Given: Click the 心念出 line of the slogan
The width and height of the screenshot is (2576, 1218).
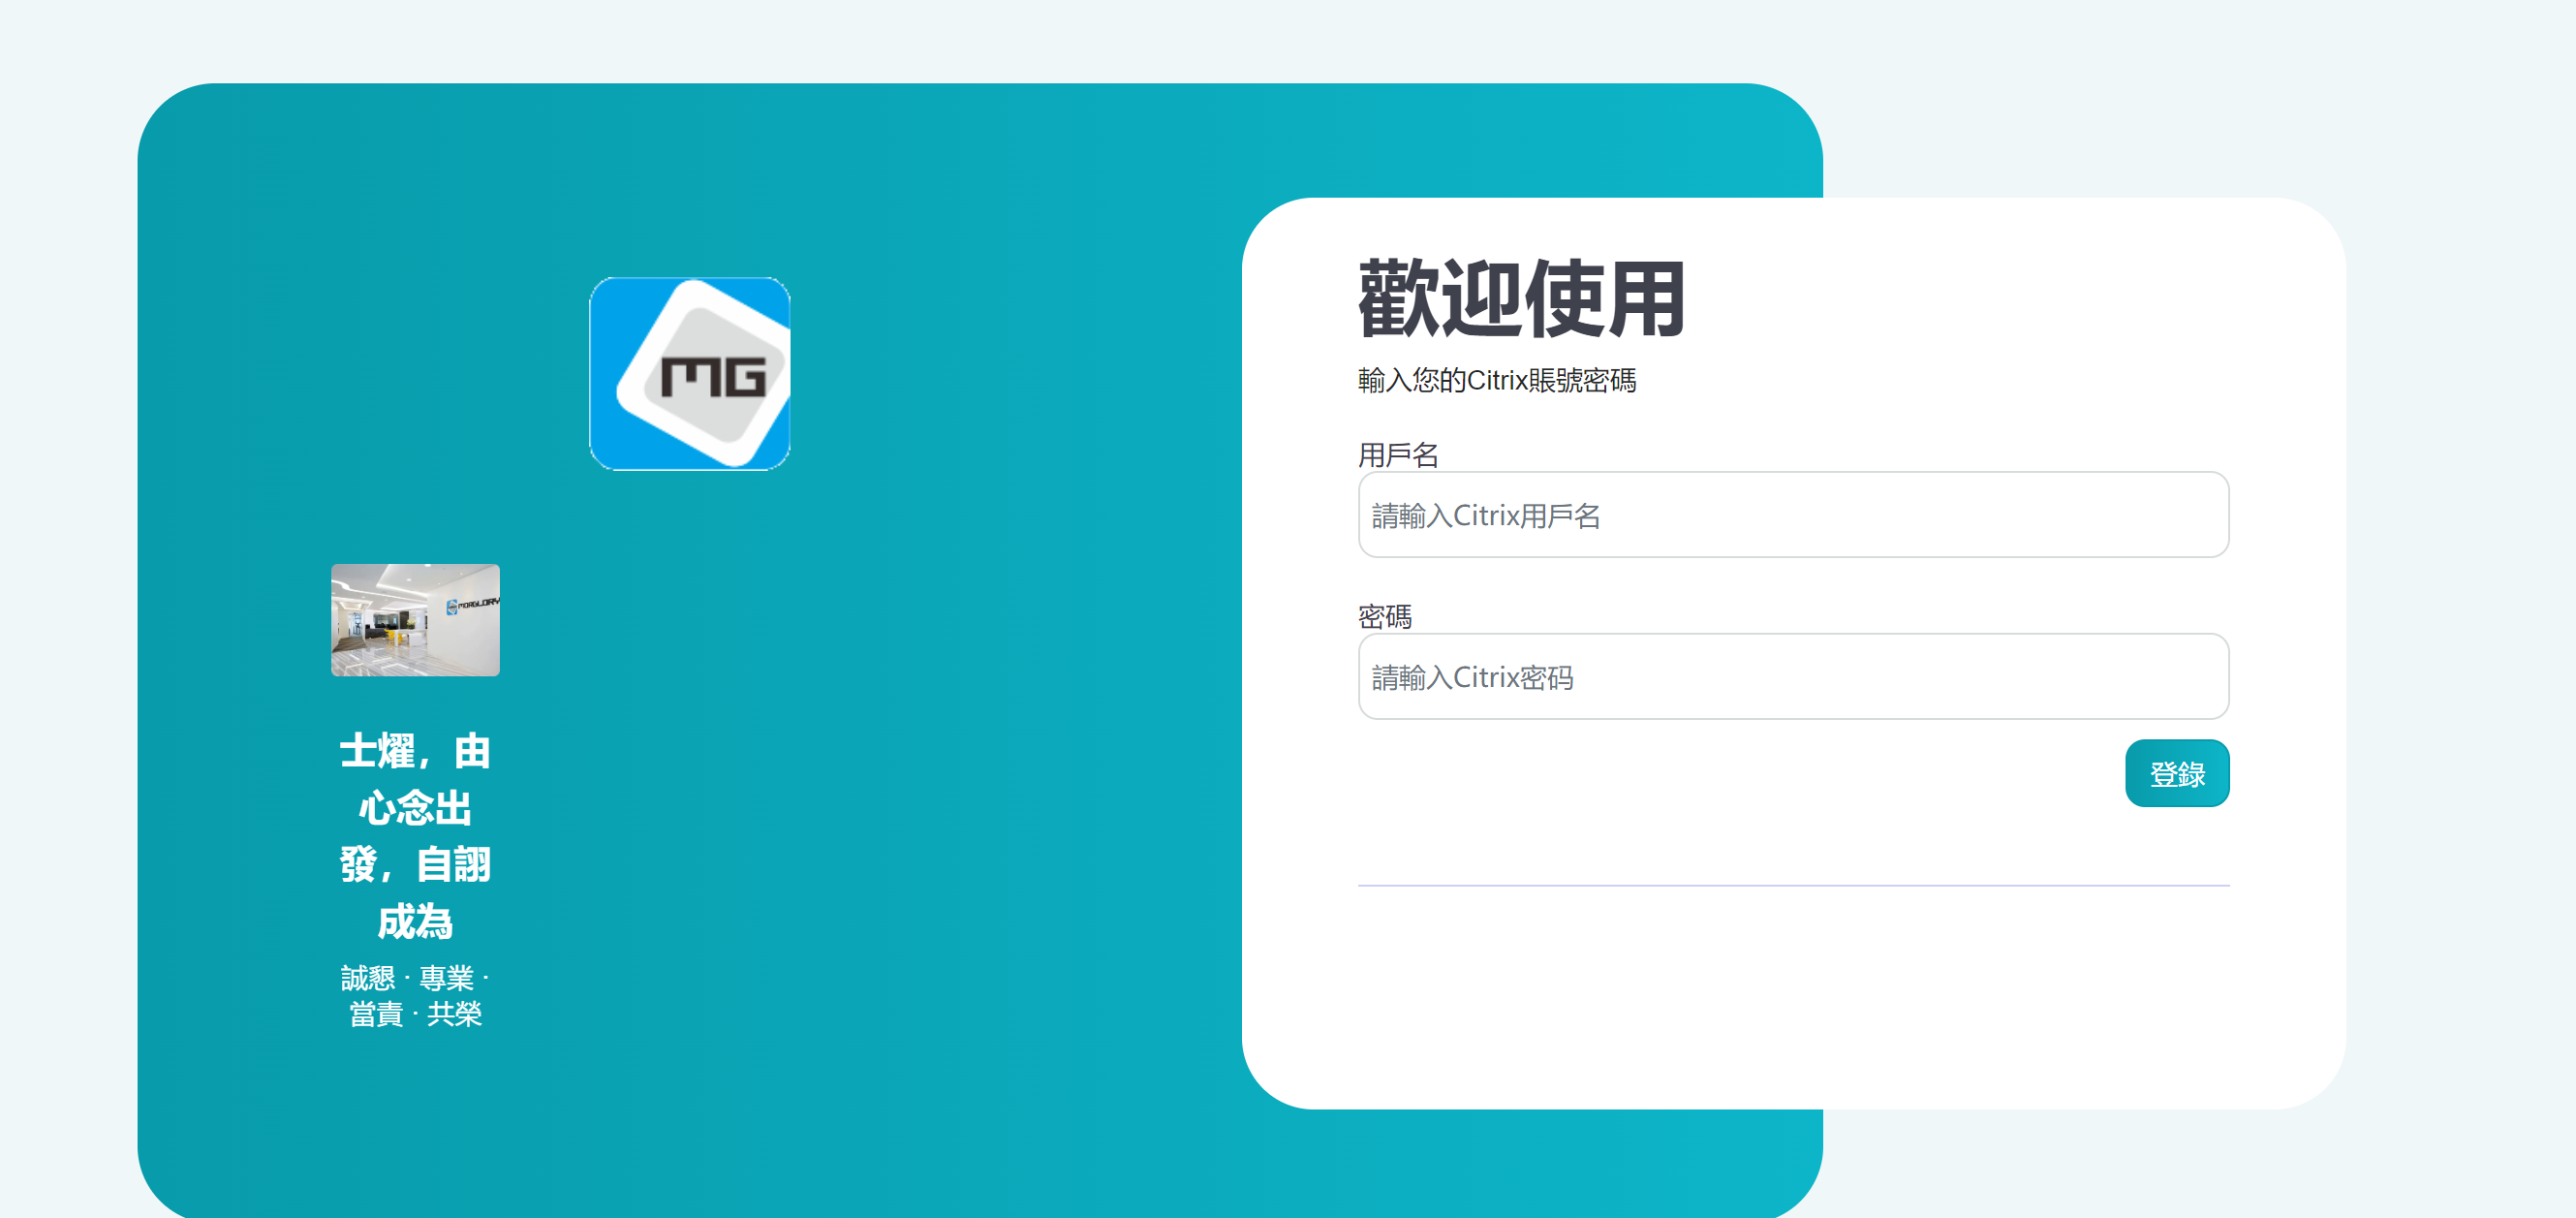Looking at the screenshot, I should pyautogui.click(x=414, y=808).
